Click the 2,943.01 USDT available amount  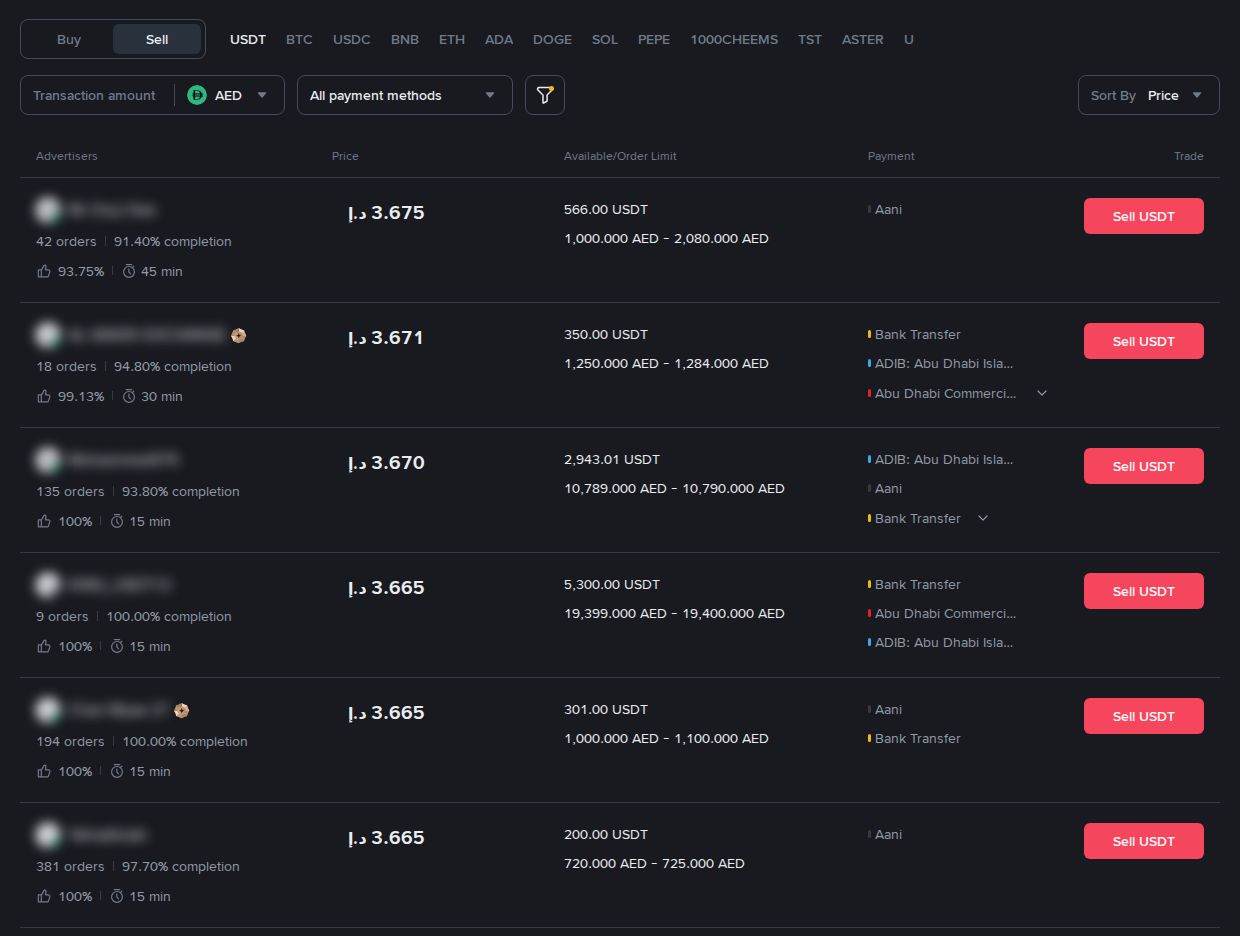pos(612,459)
